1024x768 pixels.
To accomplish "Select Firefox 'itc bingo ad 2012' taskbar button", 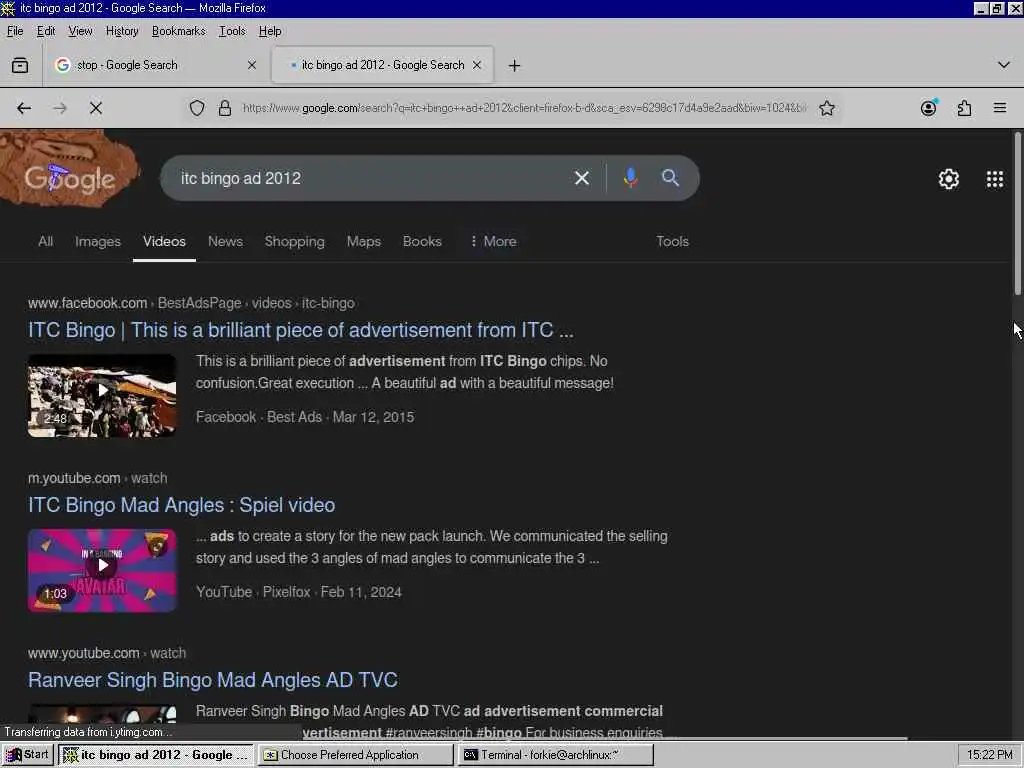I will coord(155,755).
